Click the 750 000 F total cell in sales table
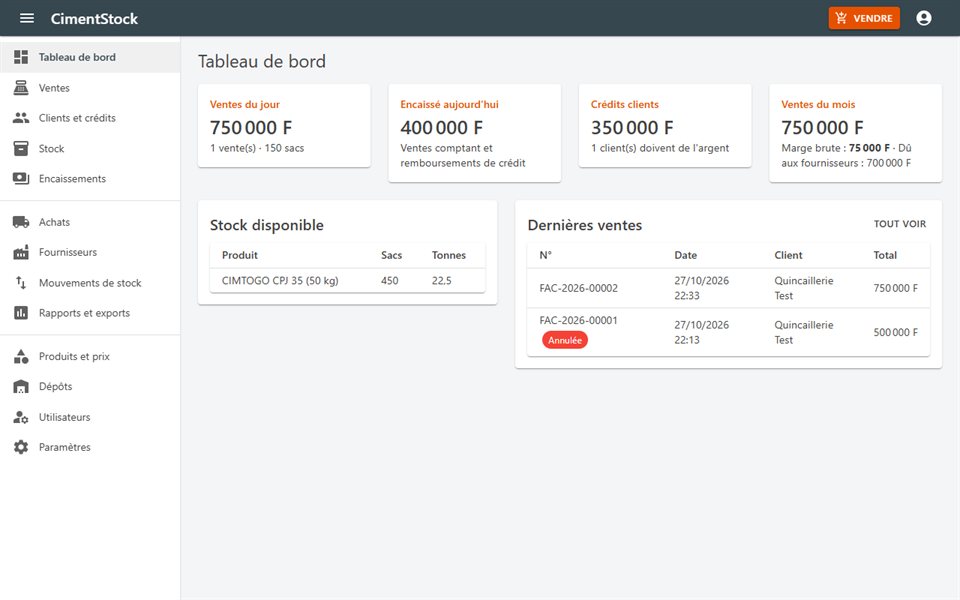 [895, 288]
